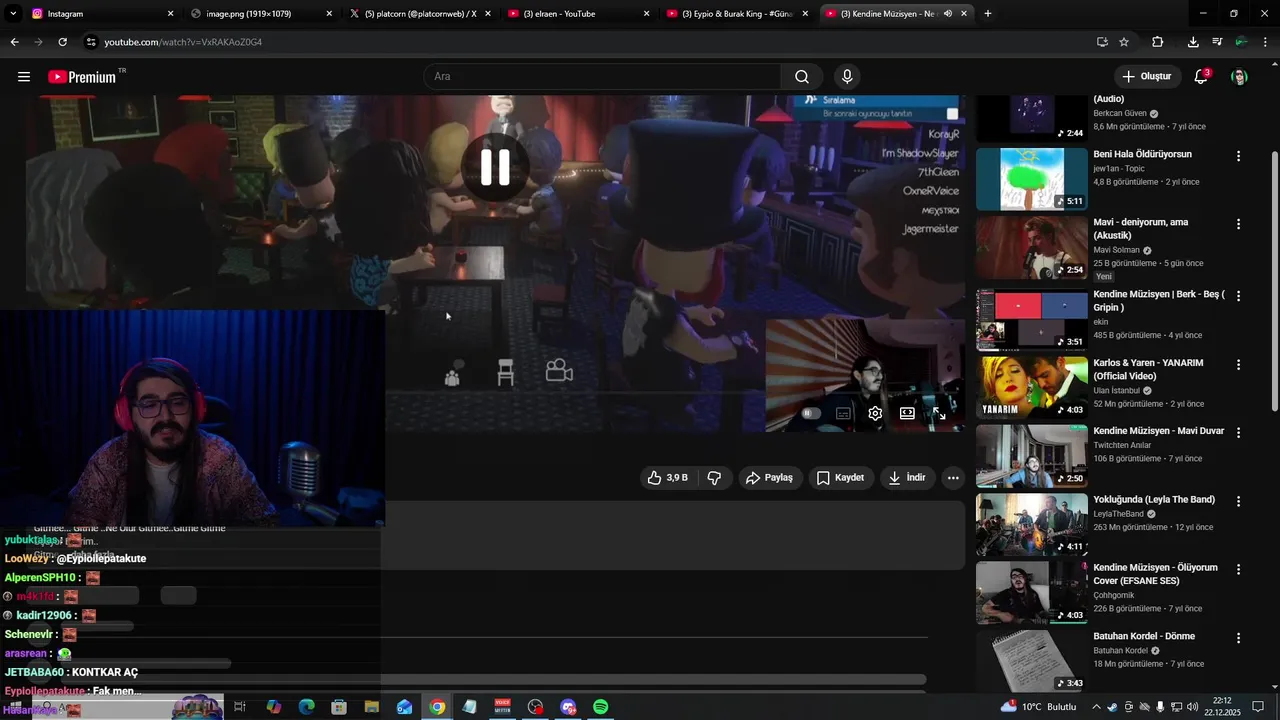The width and height of the screenshot is (1280, 720).
Task: Click the page vertical scrollbar thumb
Action: [1274, 280]
